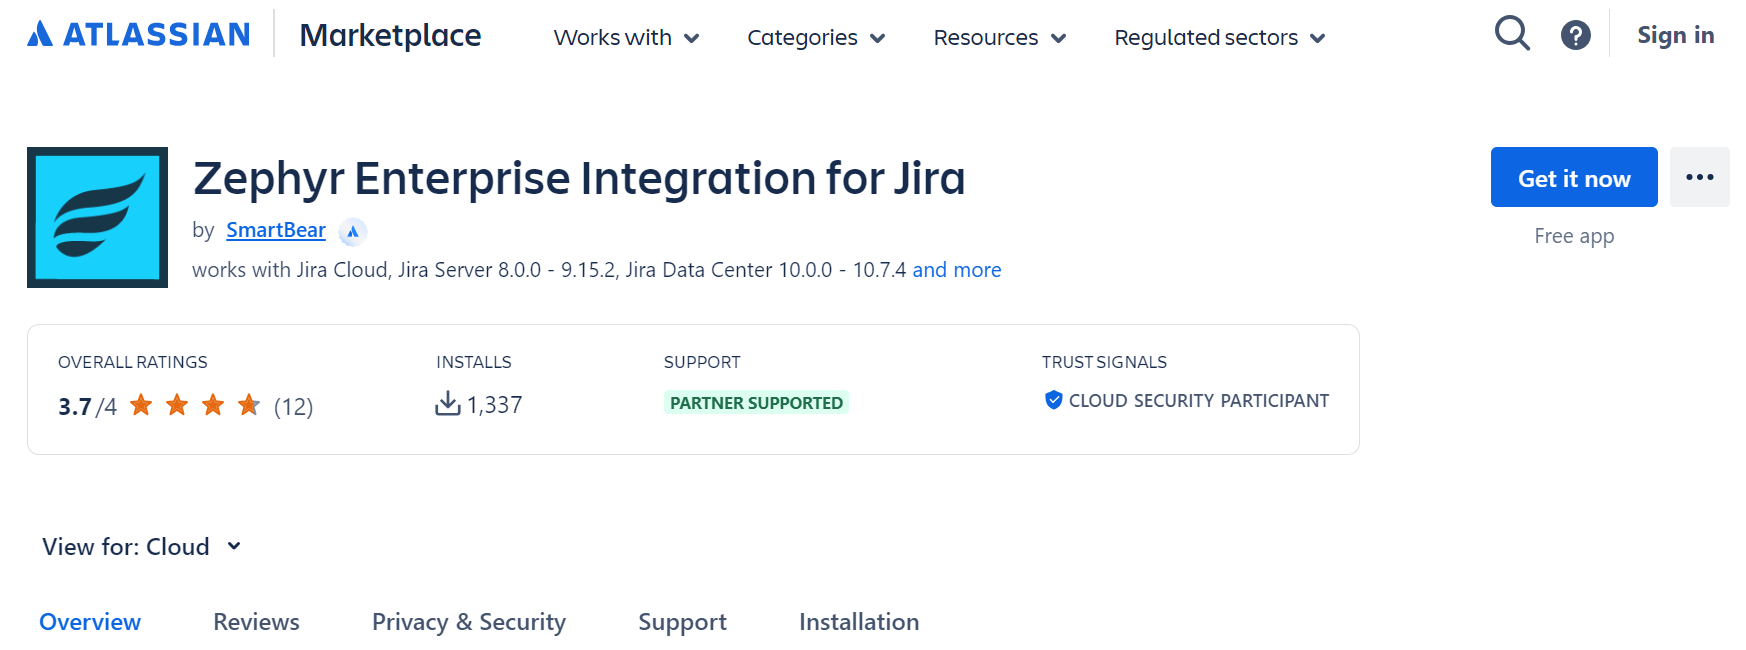This screenshot has width=1746, height=650.
Task: Click the star rating icons
Action: click(195, 405)
